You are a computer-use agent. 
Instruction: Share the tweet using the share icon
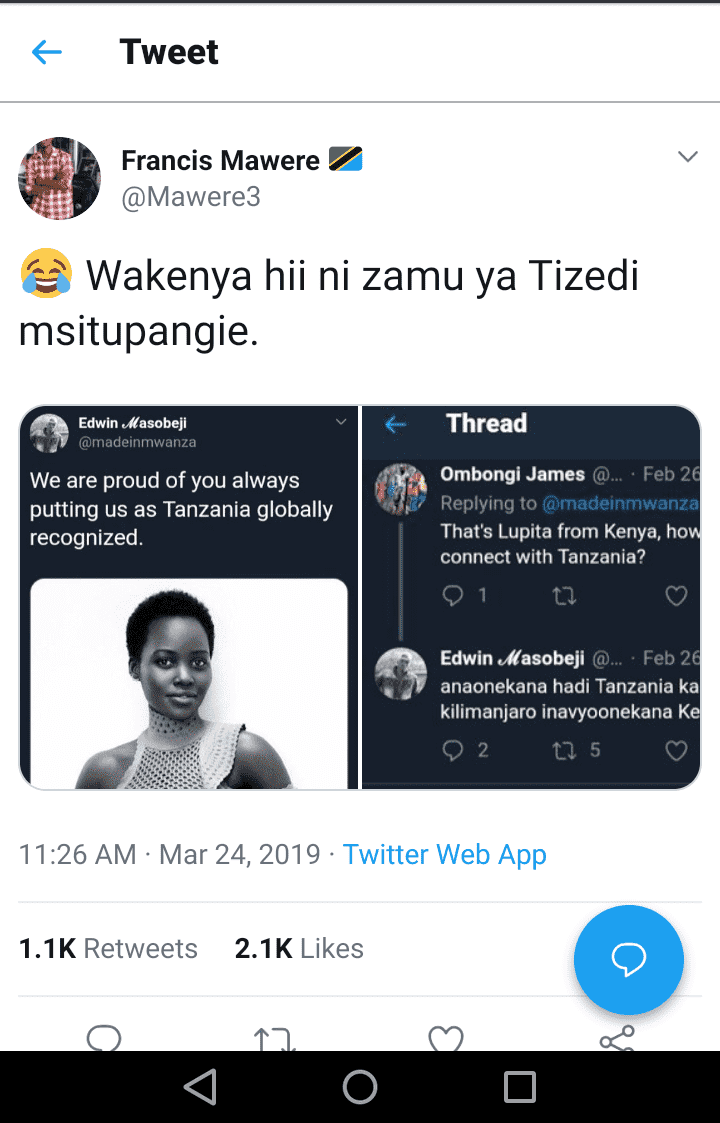617,1038
